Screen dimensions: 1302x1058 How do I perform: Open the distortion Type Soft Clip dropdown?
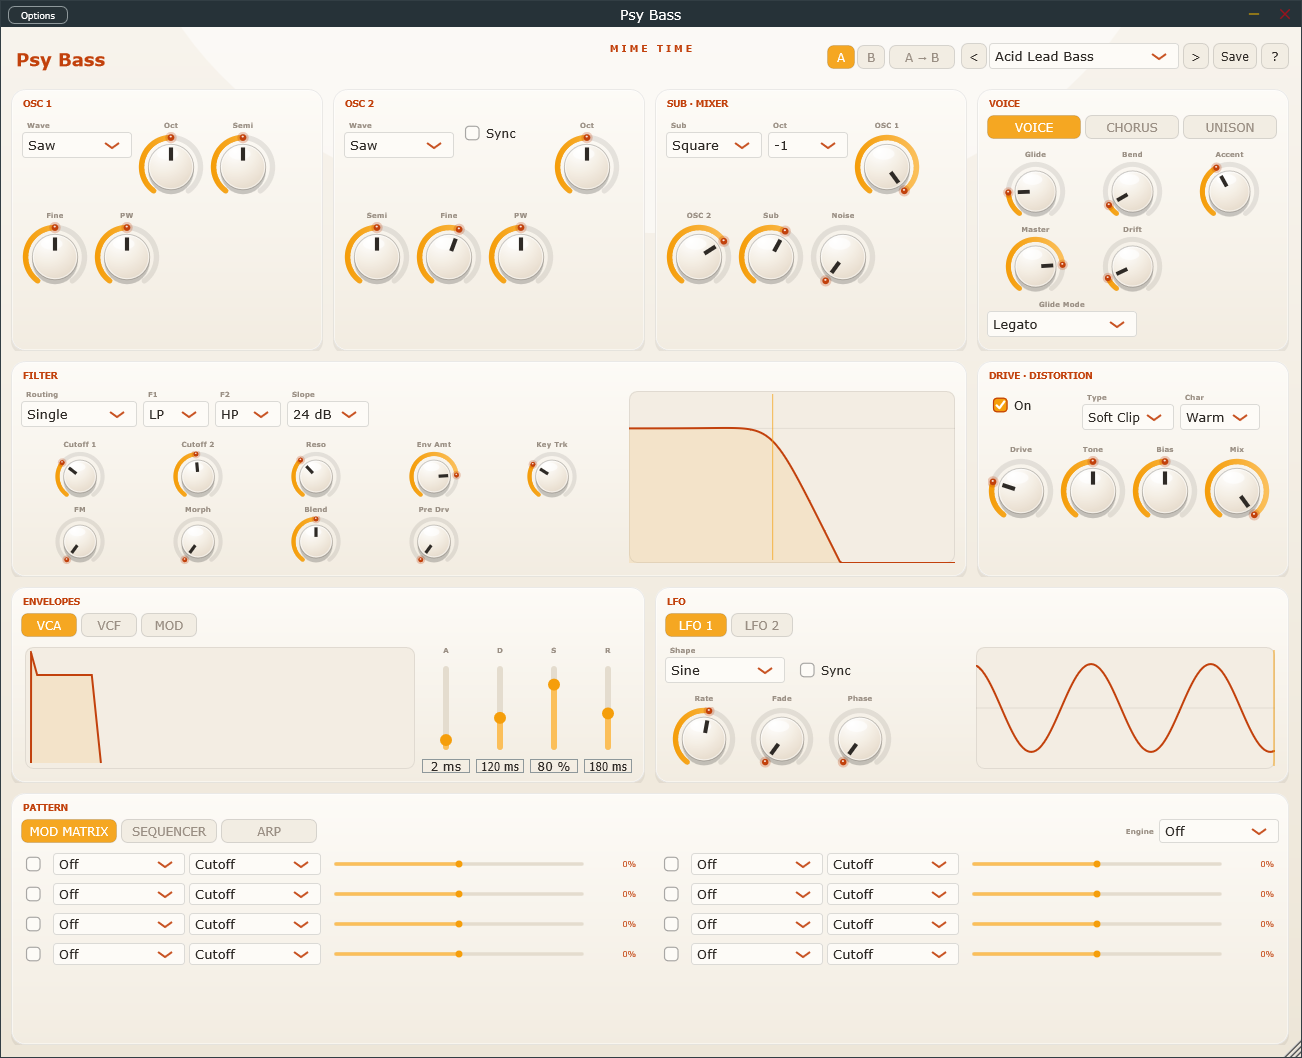coord(1128,417)
